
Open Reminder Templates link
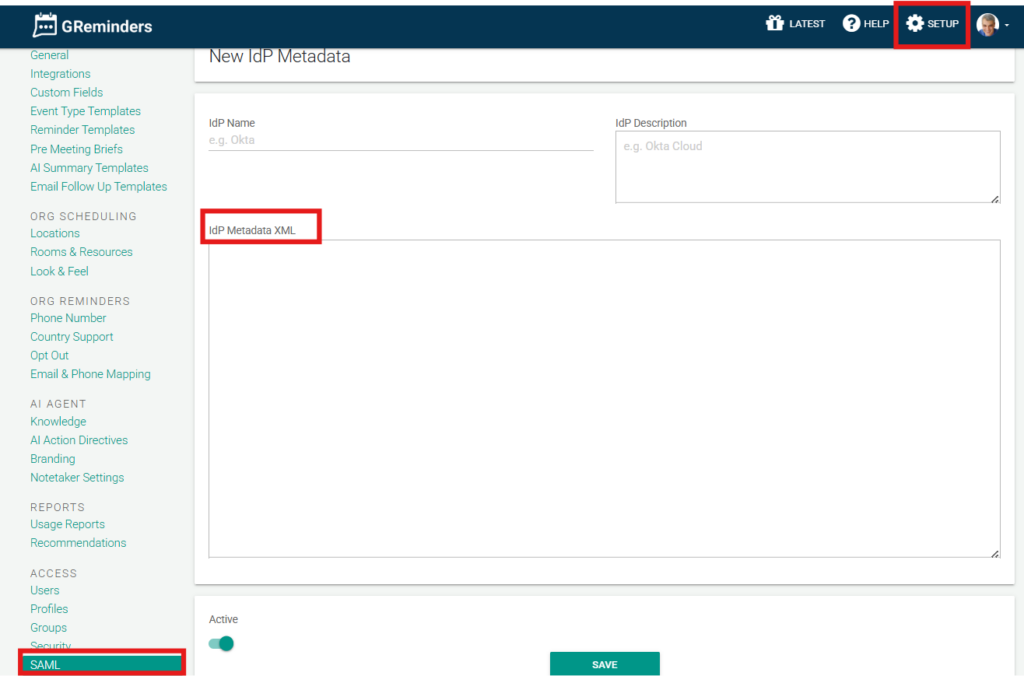pyautogui.click(x=82, y=130)
